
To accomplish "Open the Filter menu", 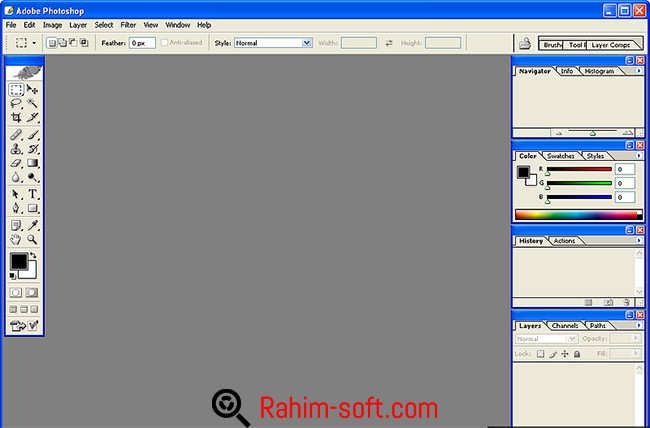I will pyautogui.click(x=128, y=25).
